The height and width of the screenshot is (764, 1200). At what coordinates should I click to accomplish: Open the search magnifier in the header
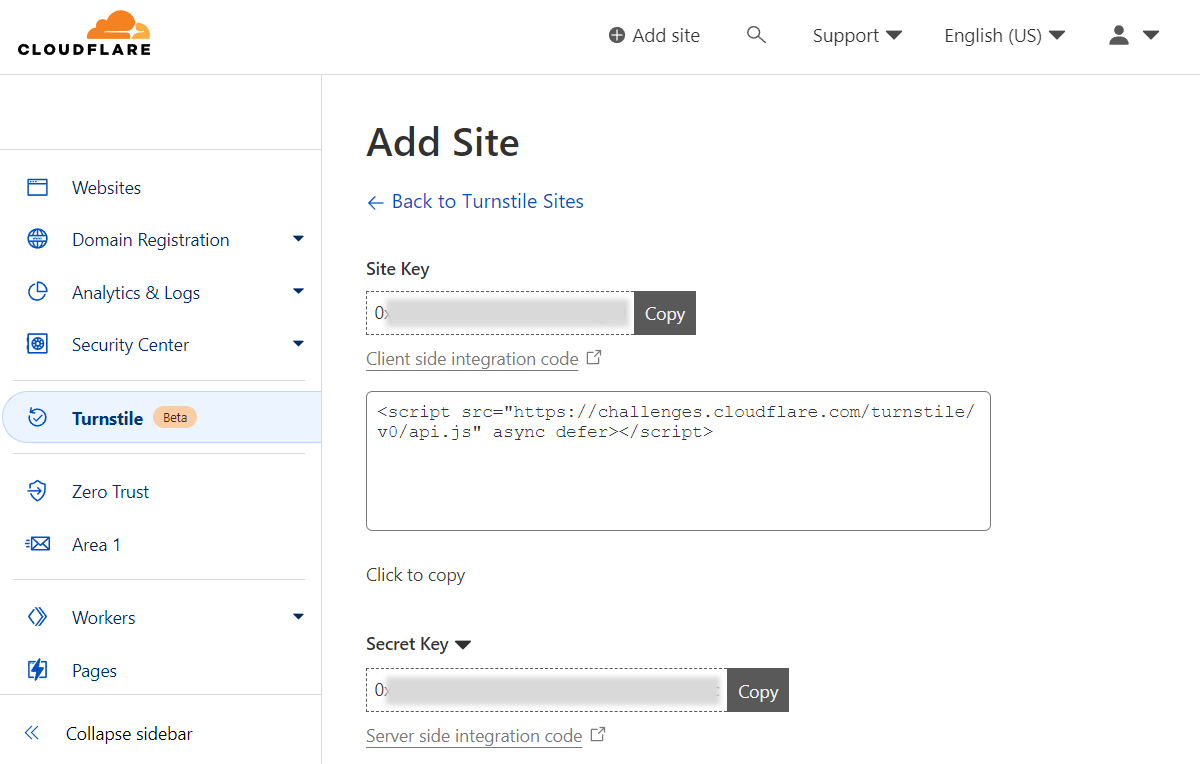(x=757, y=34)
